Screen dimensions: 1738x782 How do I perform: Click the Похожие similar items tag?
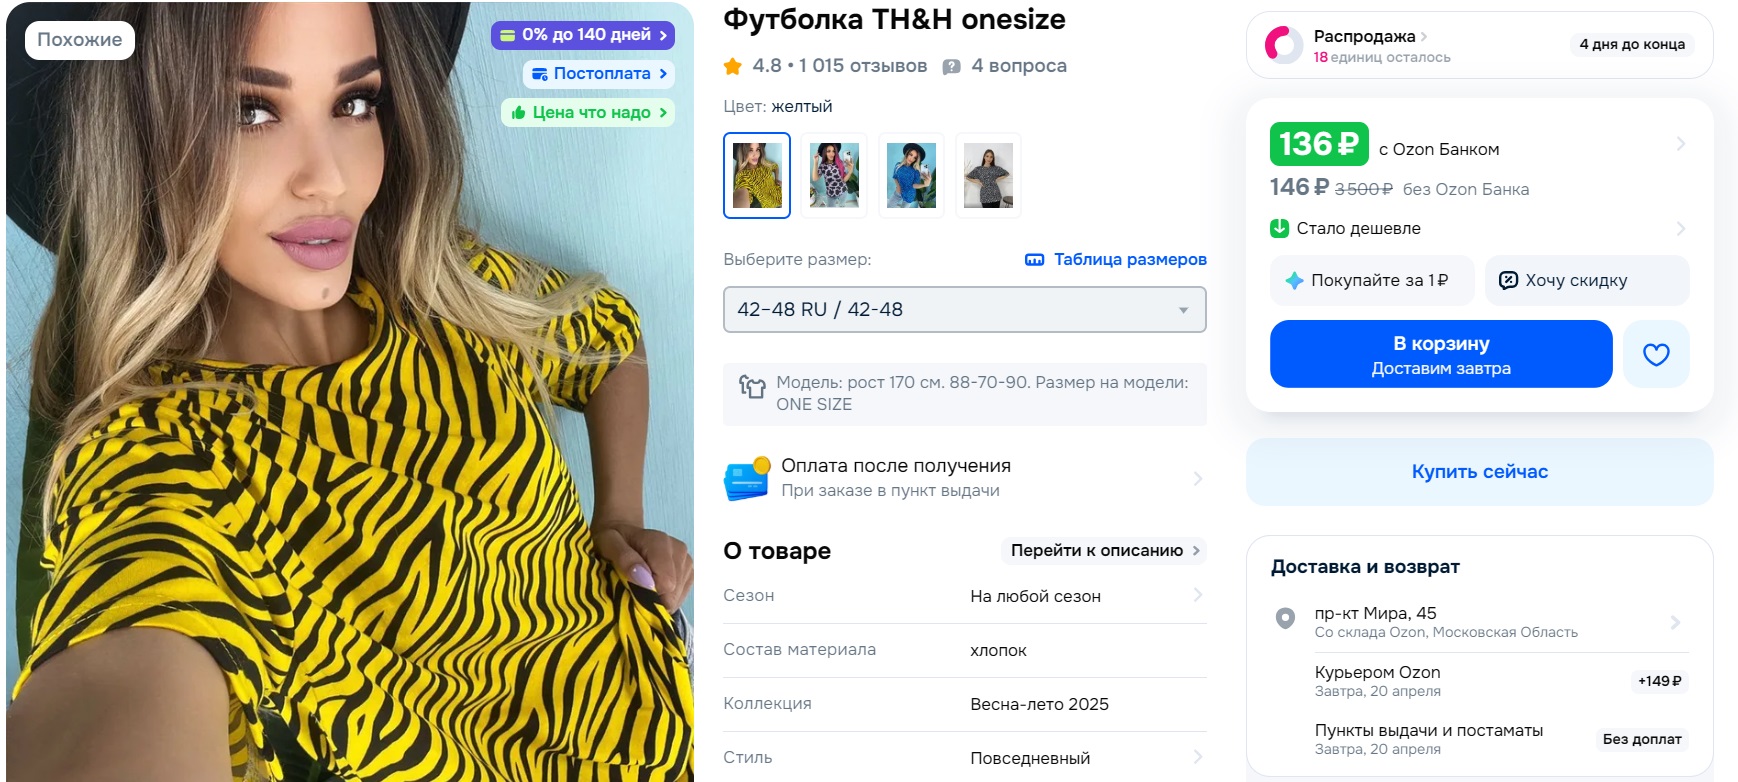pos(80,40)
